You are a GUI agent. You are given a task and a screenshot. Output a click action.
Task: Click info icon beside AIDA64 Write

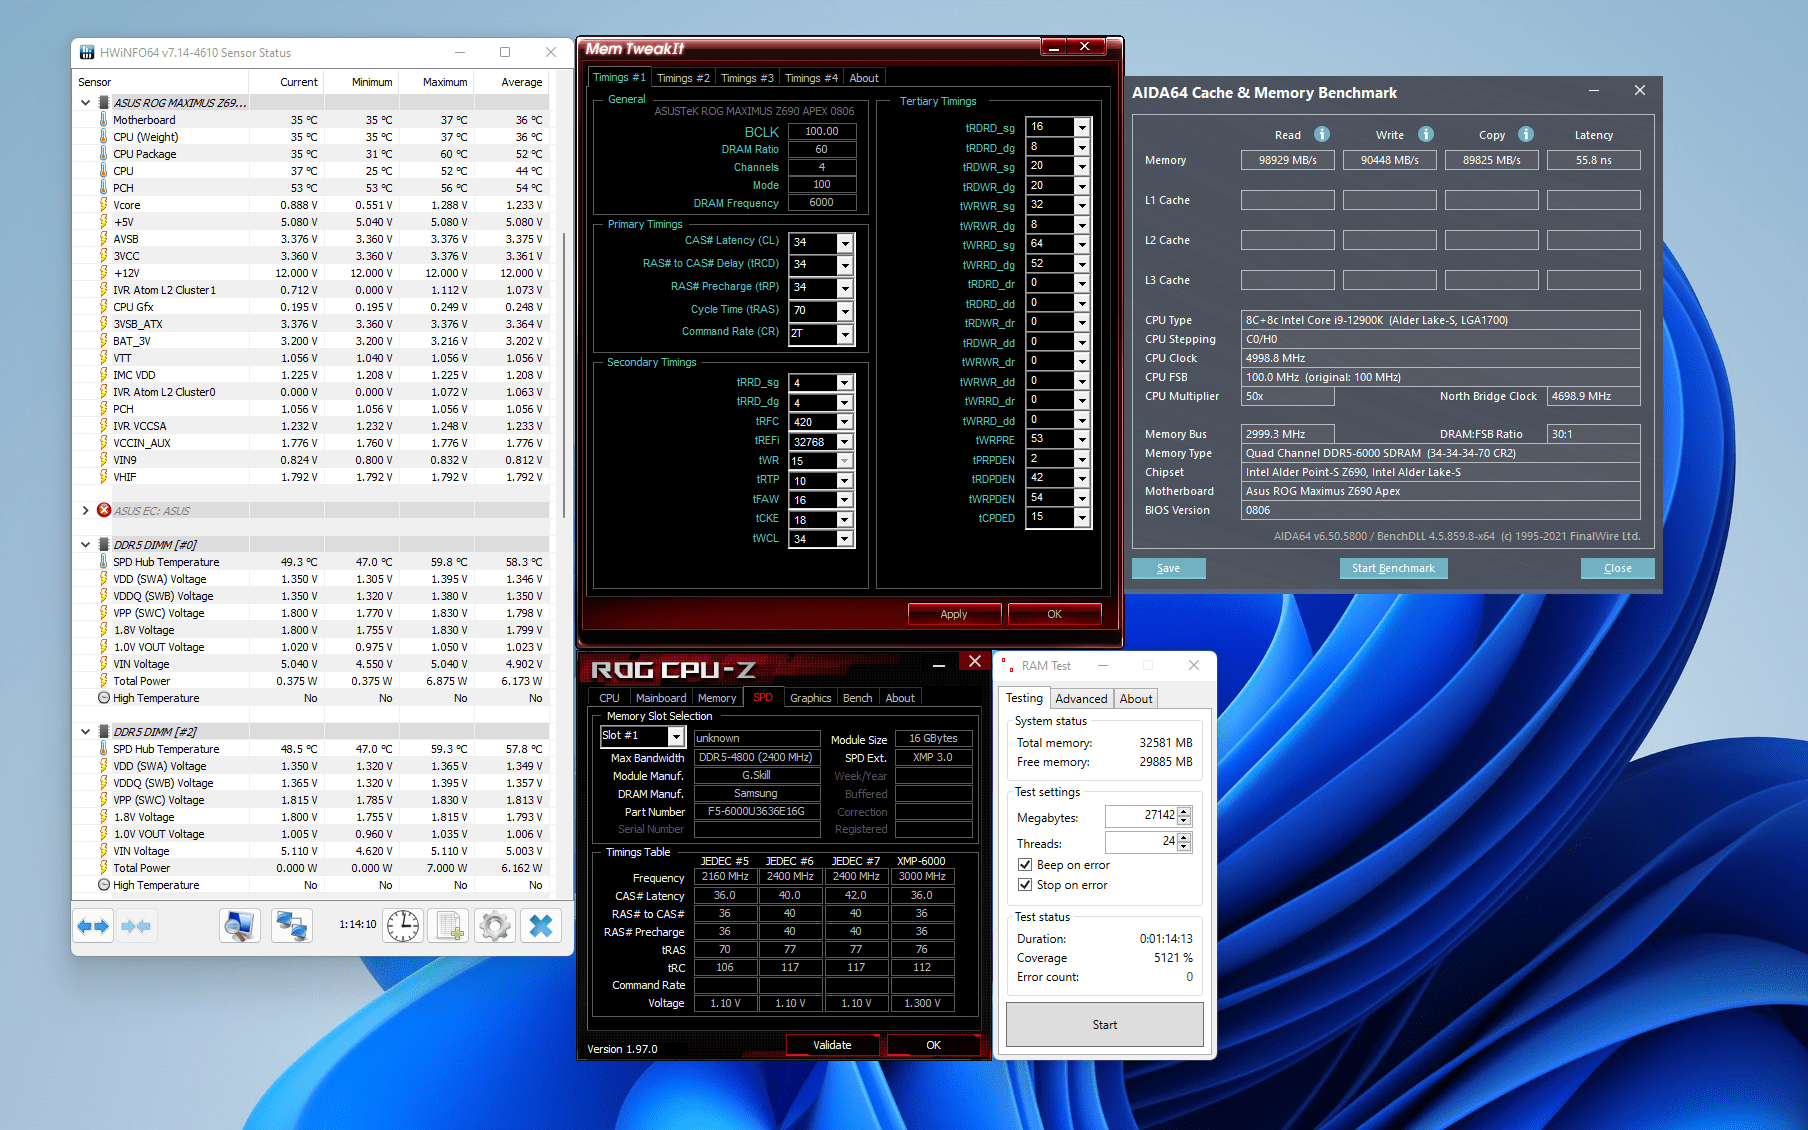(1426, 134)
